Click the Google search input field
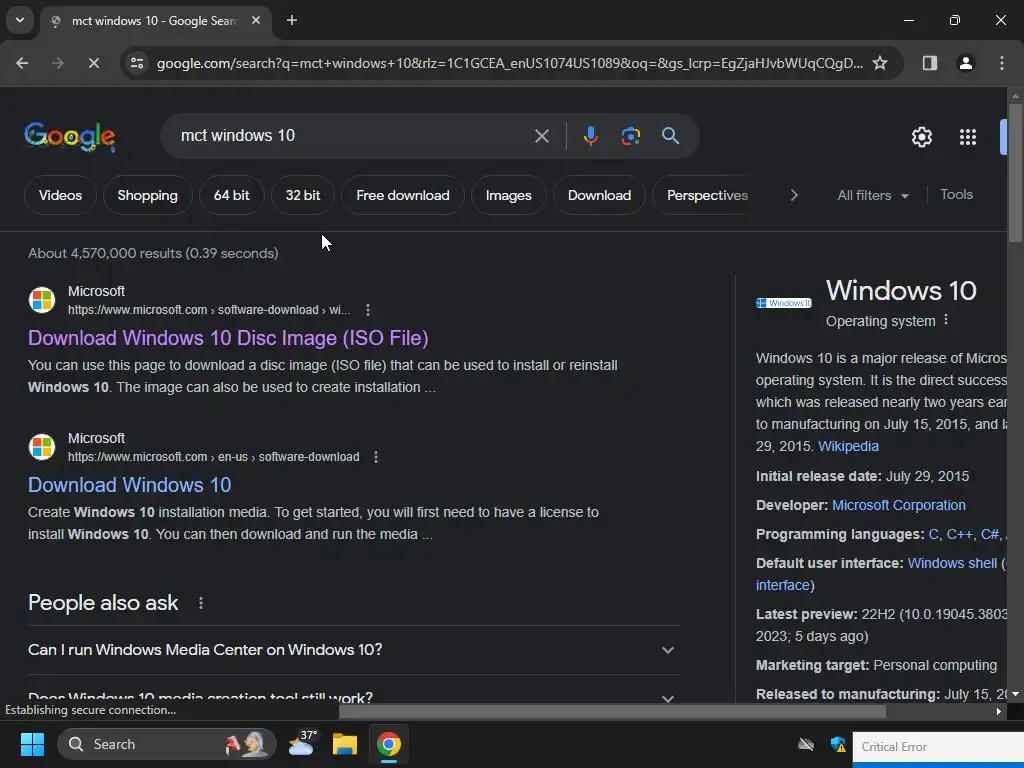The height and width of the screenshot is (768, 1024). pos(353,136)
